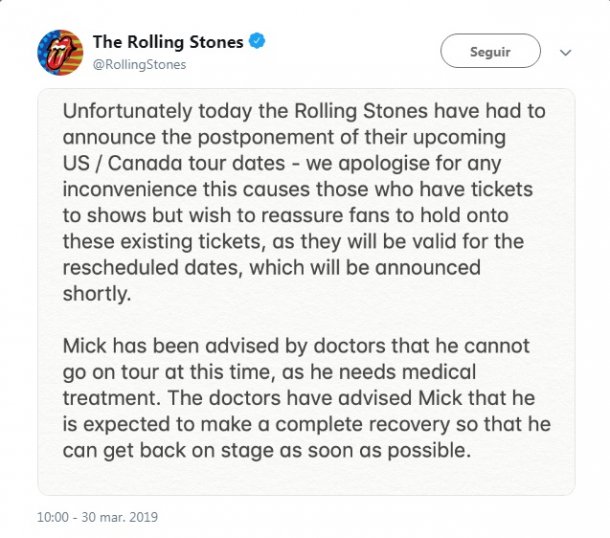This screenshot has height=538, width=610.
Task: Click the line starting "Unfortunately today"
Action: click(x=304, y=110)
